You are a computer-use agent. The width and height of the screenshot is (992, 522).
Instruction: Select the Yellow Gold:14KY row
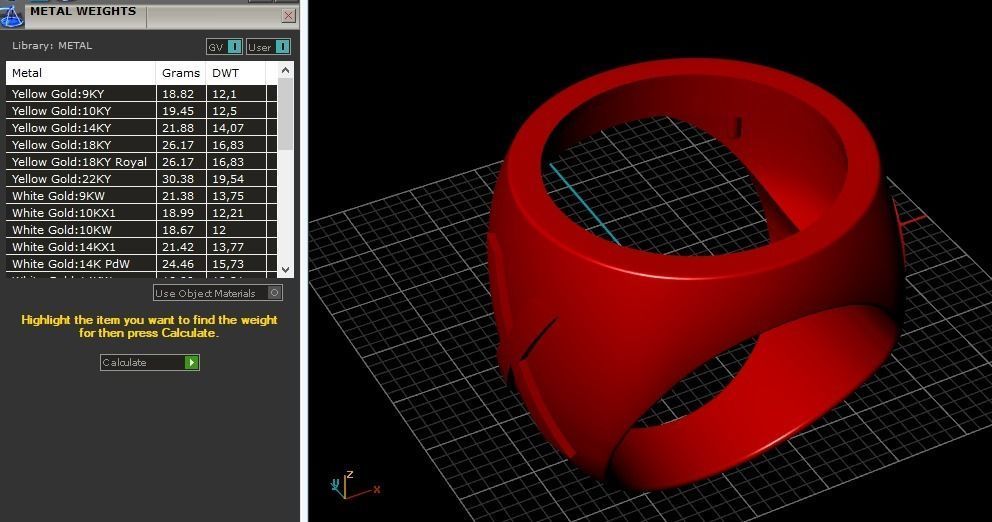point(142,128)
